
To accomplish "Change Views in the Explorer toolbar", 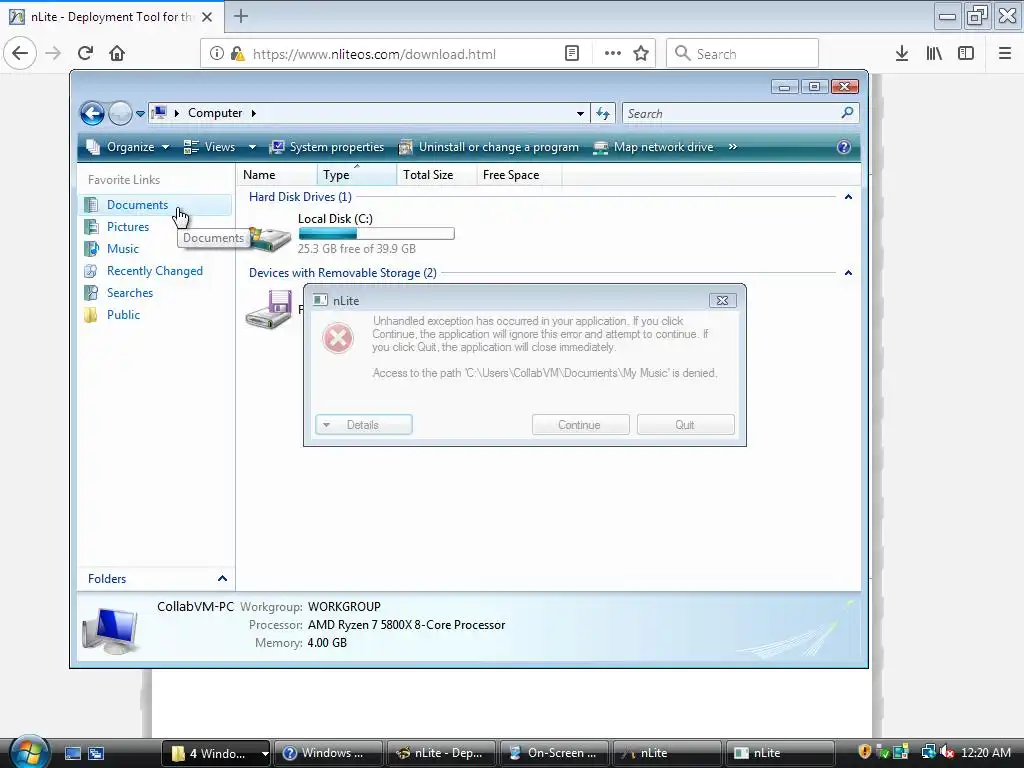I will (209, 147).
